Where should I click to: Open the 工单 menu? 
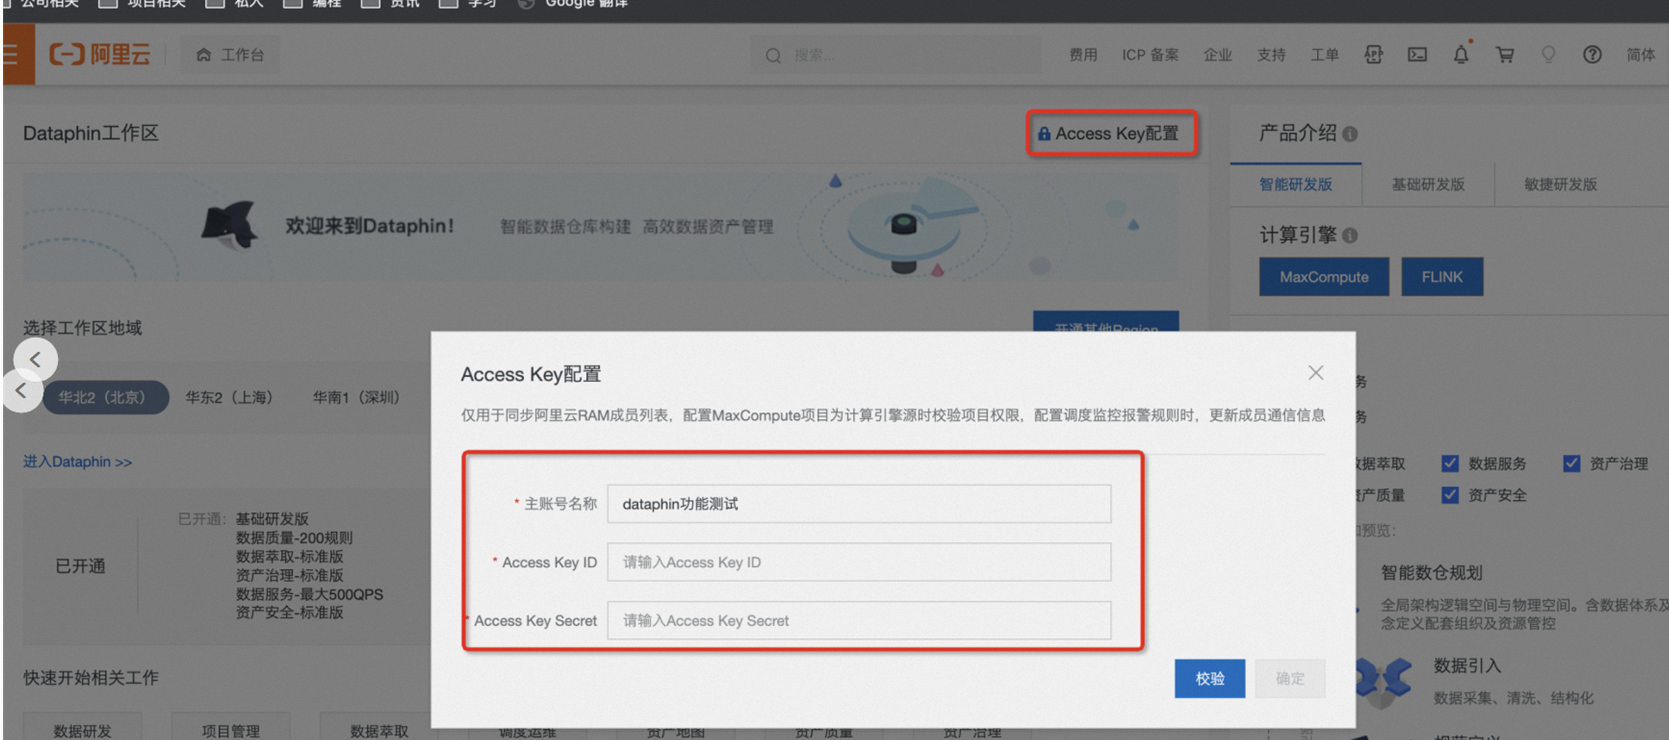[x=1325, y=55]
